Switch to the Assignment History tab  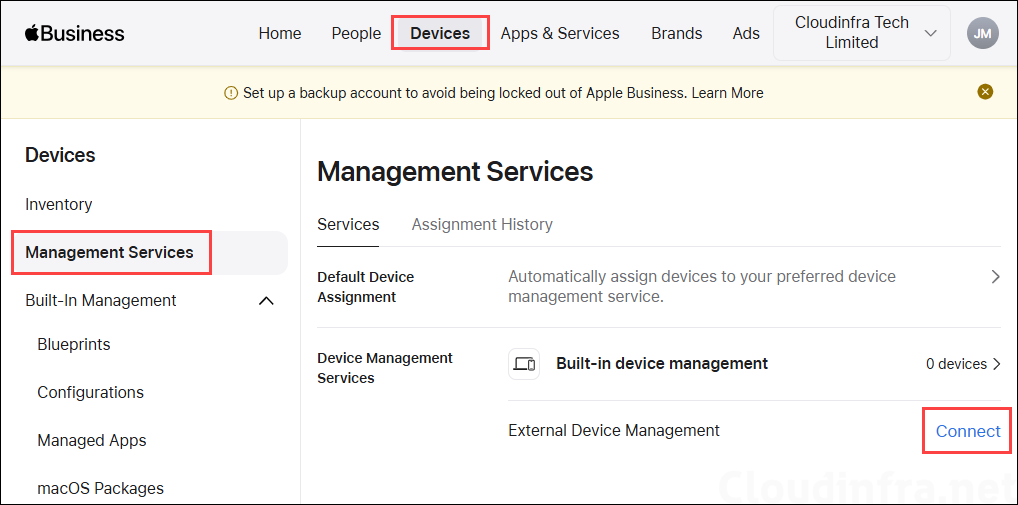point(482,225)
